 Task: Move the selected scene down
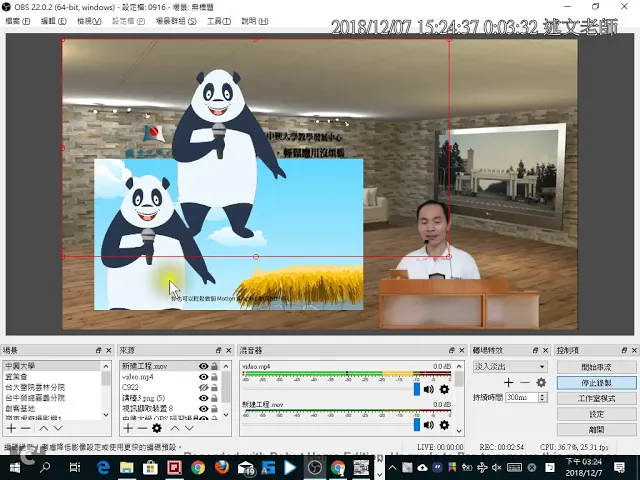58,428
